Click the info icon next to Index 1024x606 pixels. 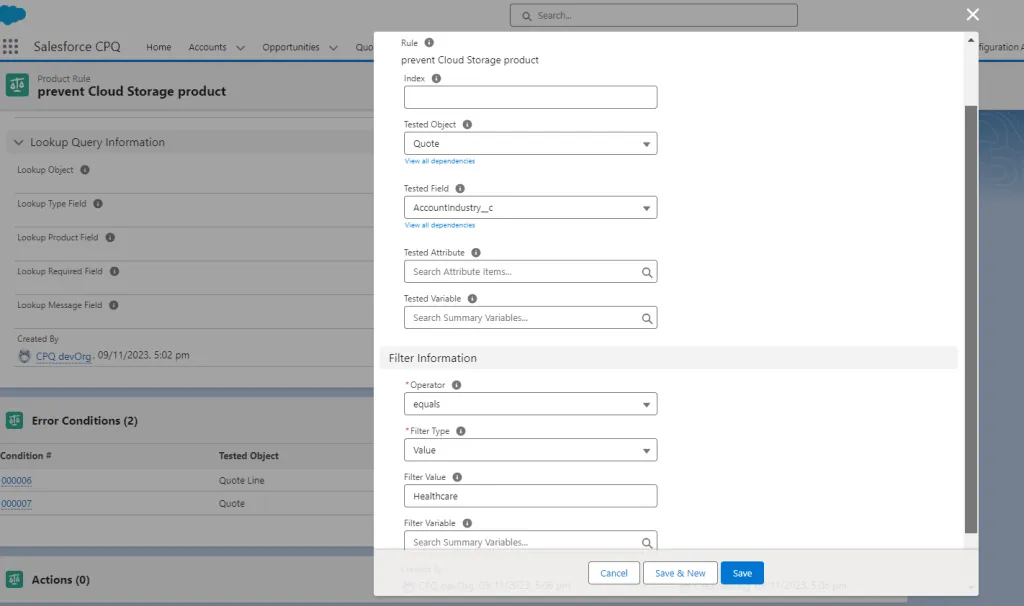[436, 78]
